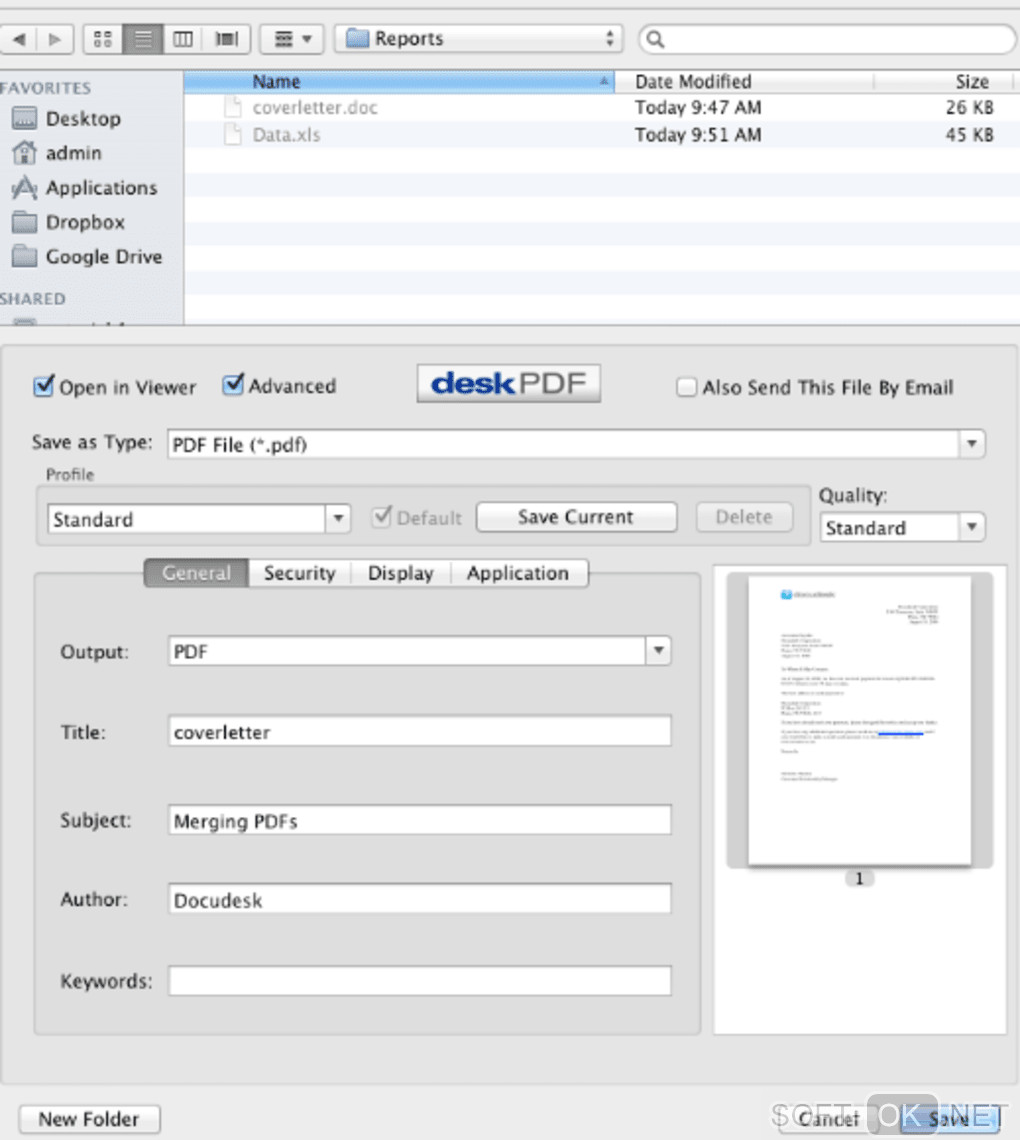Image resolution: width=1020 pixels, height=1140 pixels.
Task: Click the New Folder button
Action: coord(89,1119)
